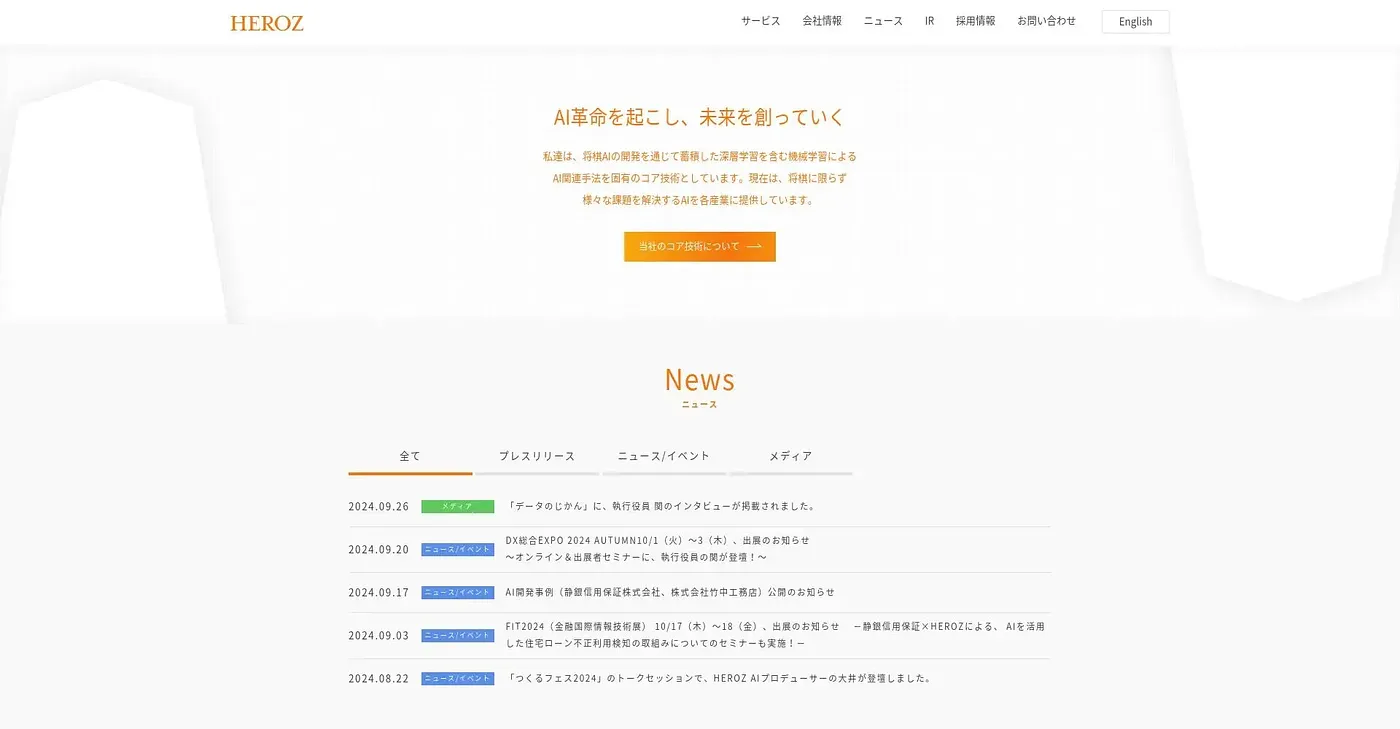Click the ニュース/イベント tag on 2024.09.17
Screen dimensions: 1400x729
pyautogui.click(x=458, y=593)
